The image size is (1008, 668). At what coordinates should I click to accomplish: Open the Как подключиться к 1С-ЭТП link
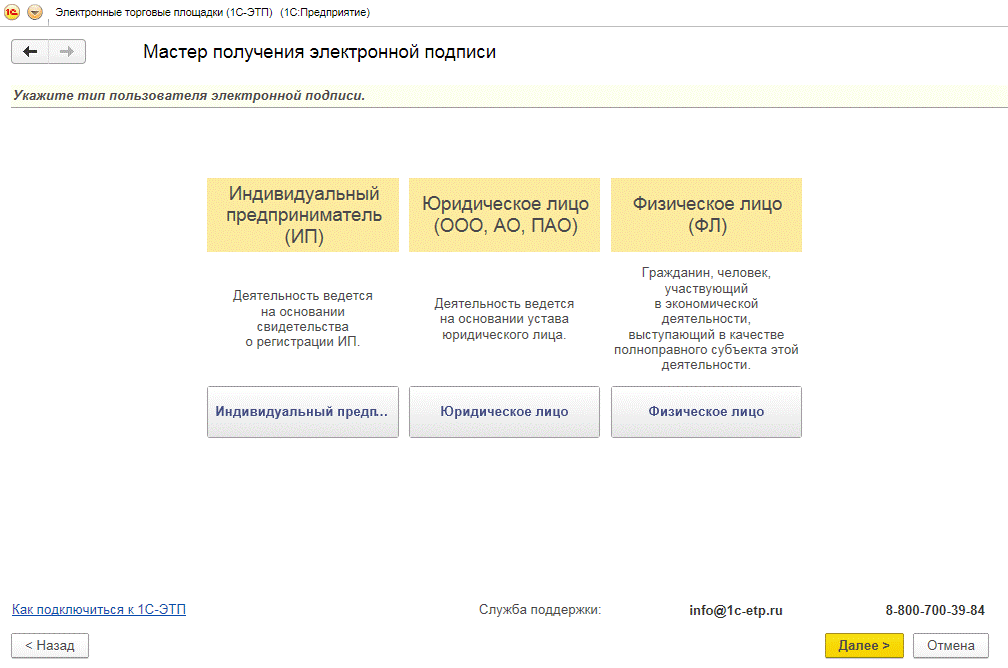(x=99, y=609)
